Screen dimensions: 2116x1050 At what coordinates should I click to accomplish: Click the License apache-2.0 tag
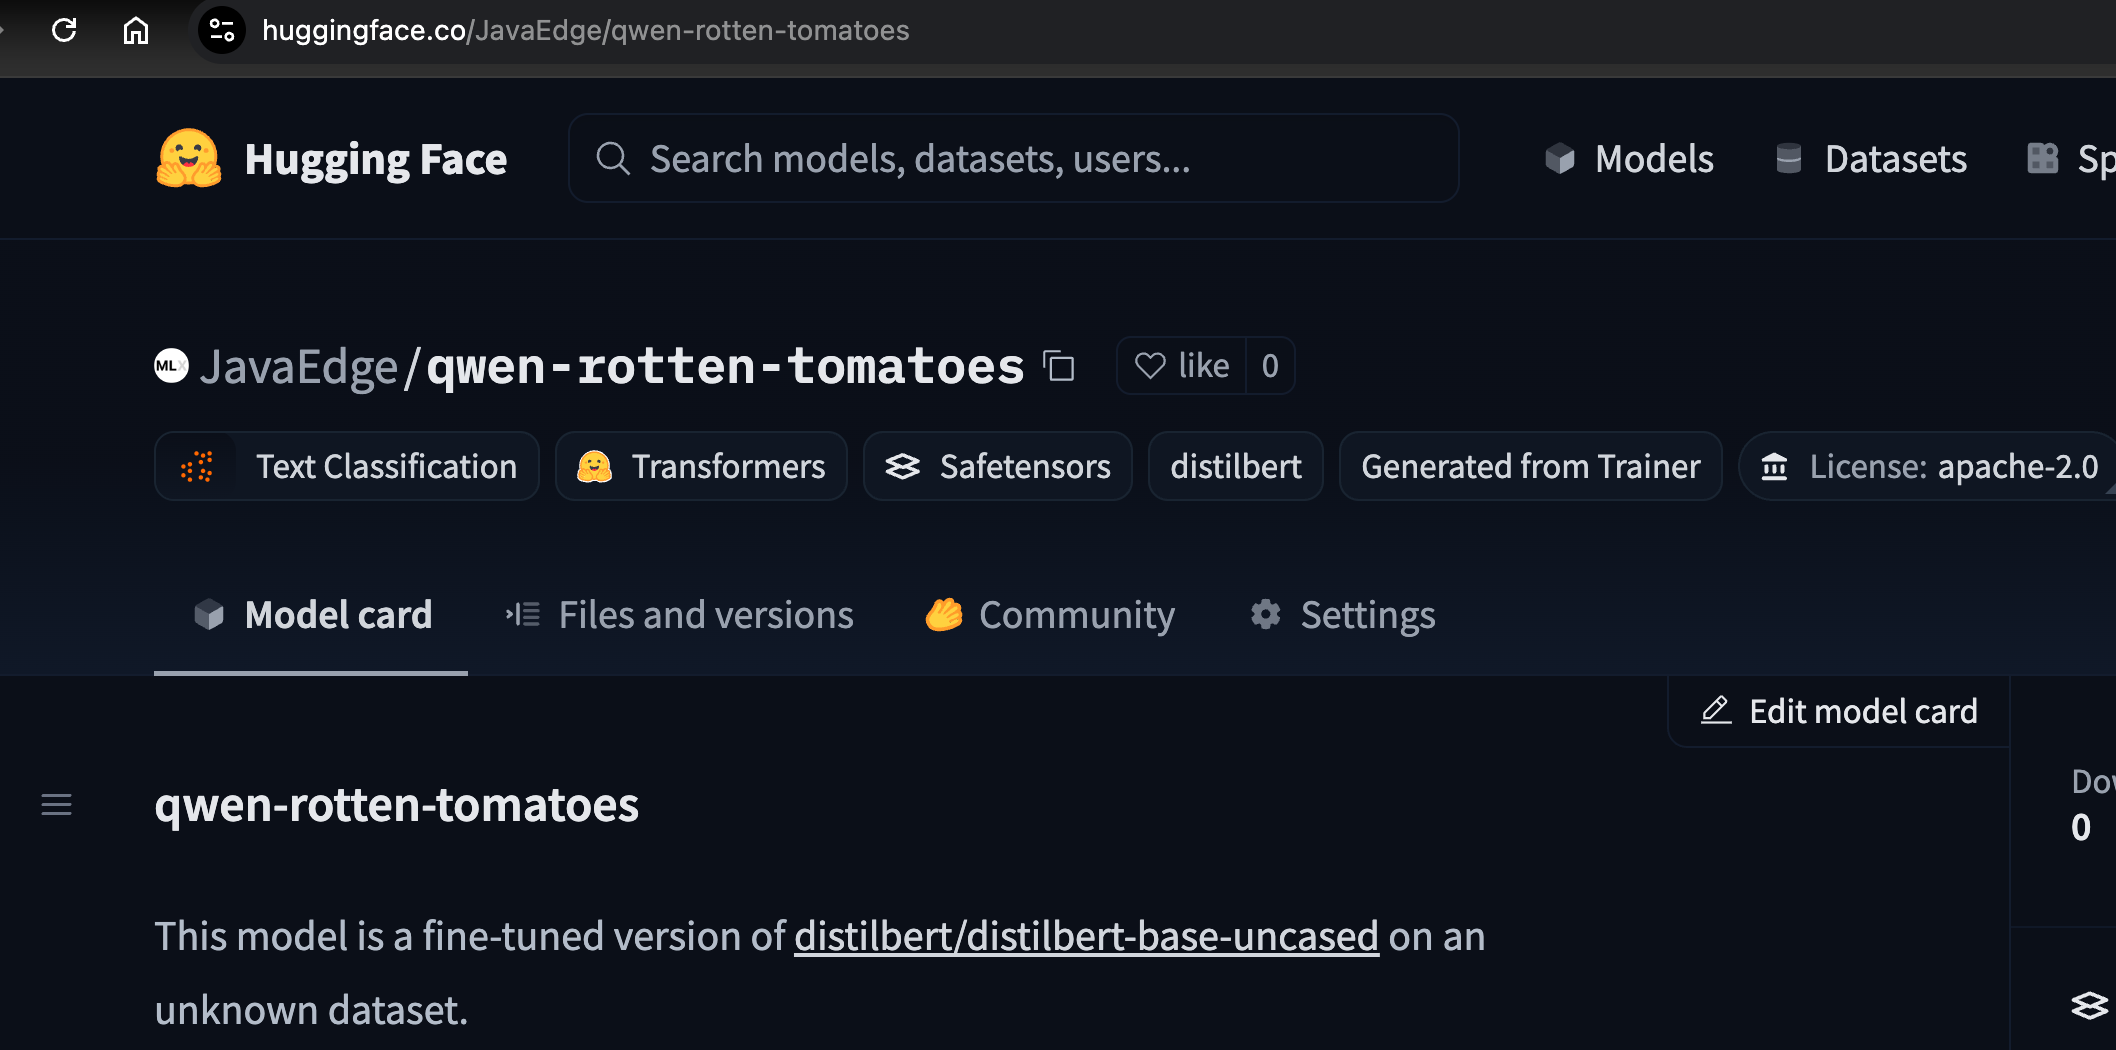(x=1930, y=467)
